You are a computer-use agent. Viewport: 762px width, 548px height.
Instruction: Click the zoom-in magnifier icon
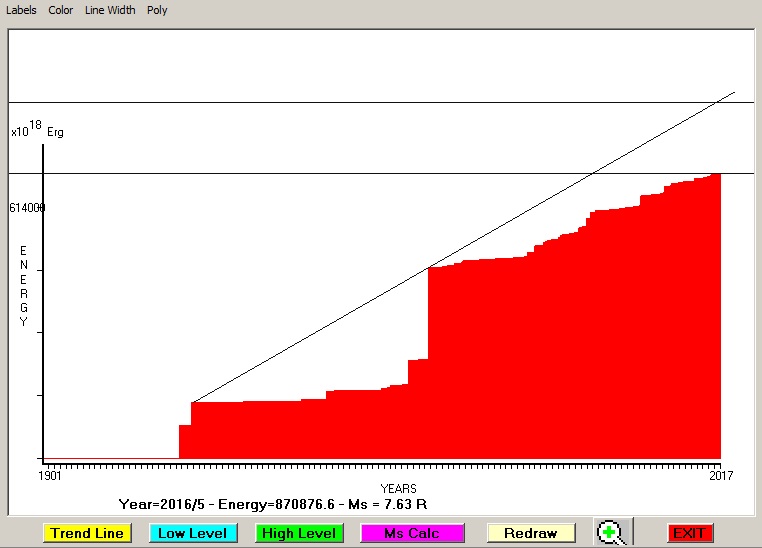pos(612,533)
